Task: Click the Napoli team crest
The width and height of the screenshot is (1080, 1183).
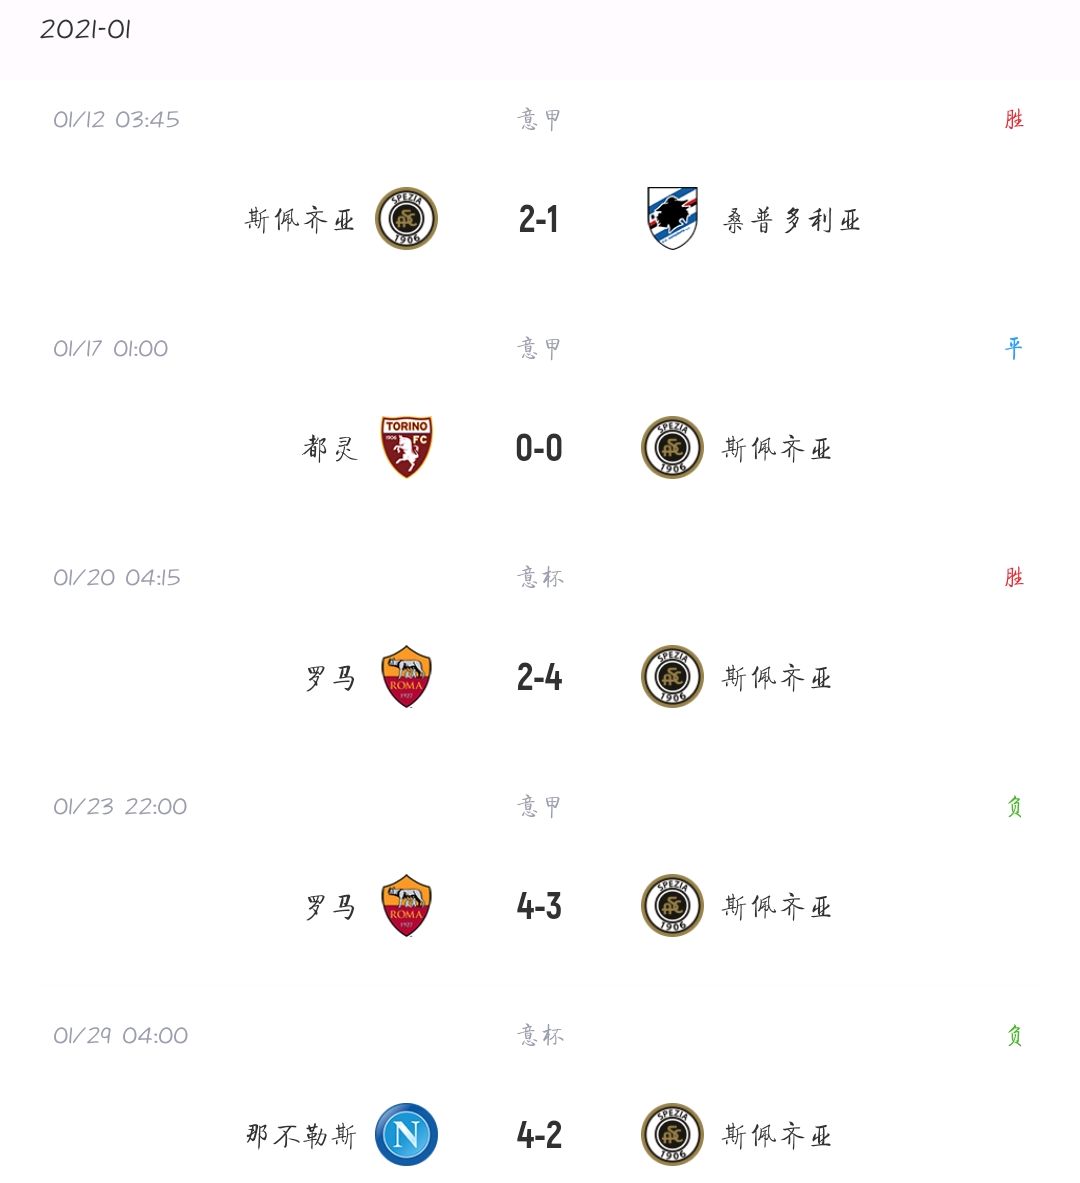Action: click(406, 1134)
